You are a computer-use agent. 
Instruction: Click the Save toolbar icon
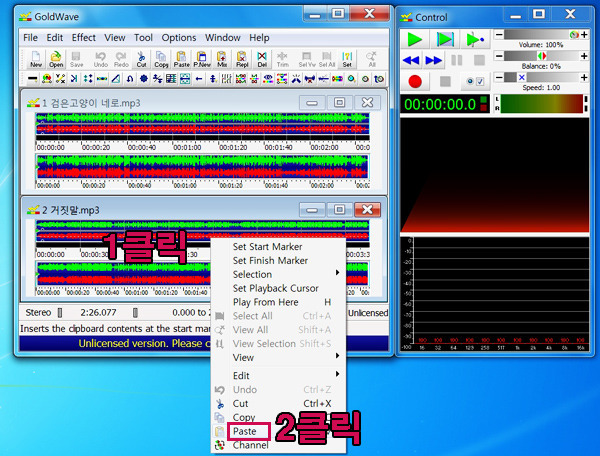click(77, 59)
